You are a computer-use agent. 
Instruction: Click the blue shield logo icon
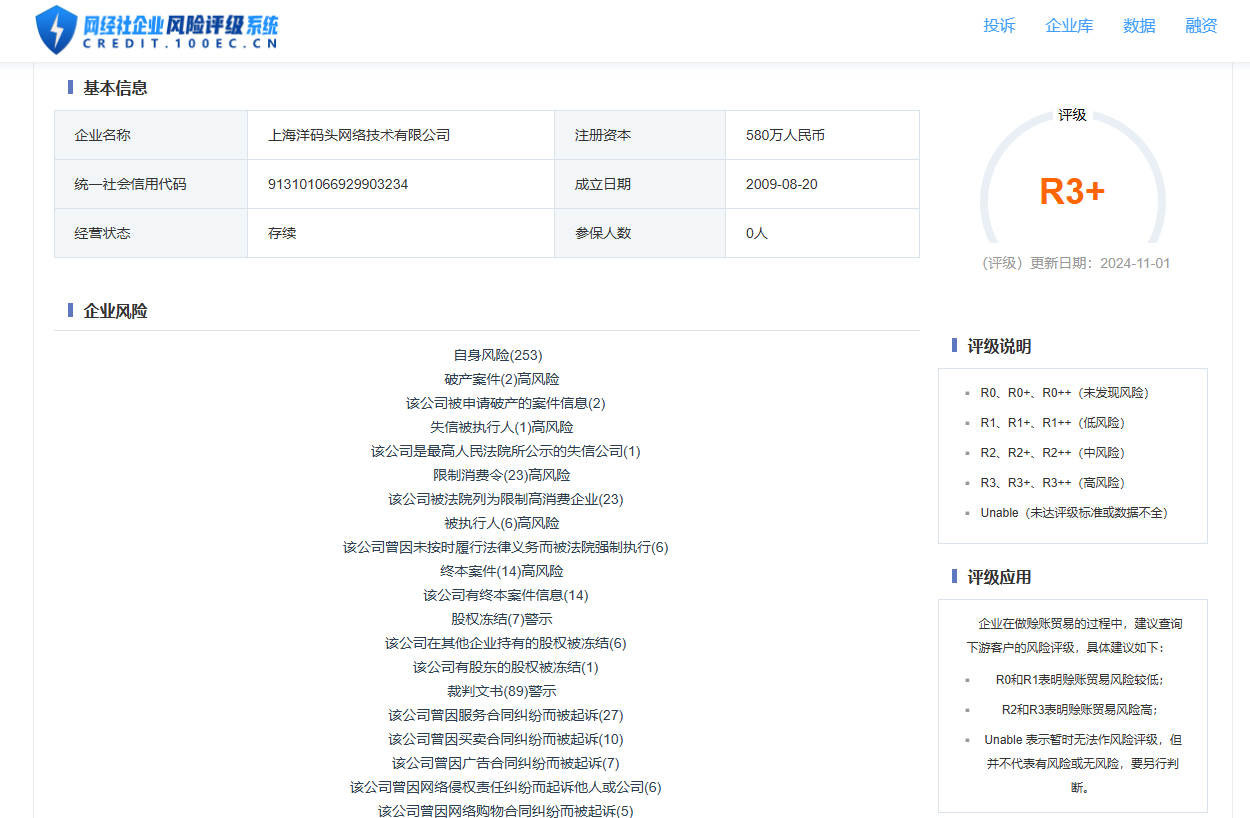(56, 29)
